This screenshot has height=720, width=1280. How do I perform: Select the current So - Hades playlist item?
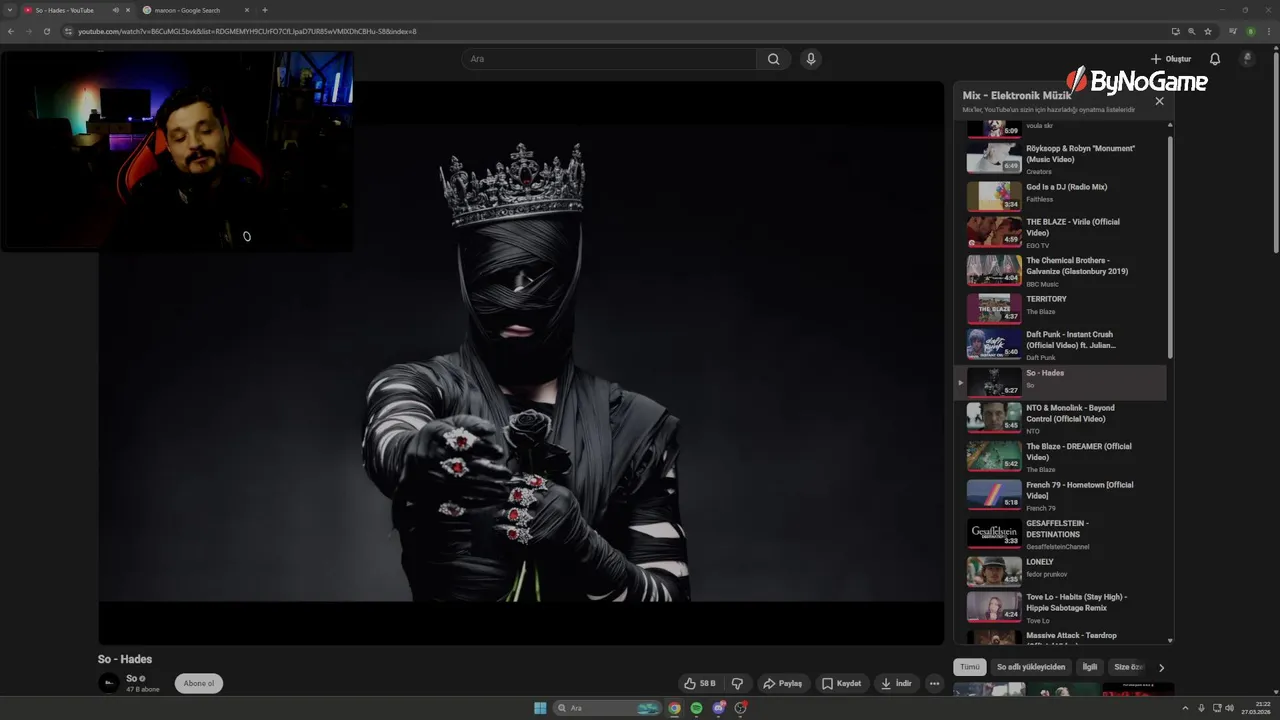[1060, 383]
